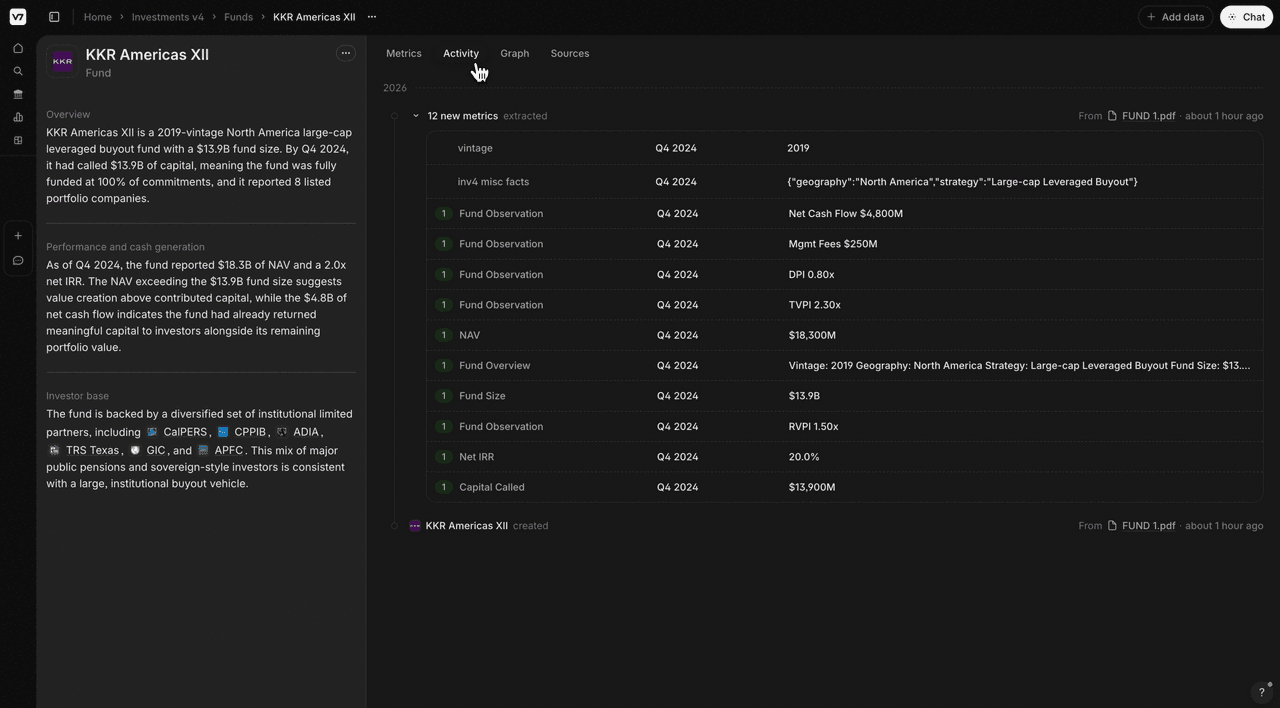The width and height of the screenshot is (1280, 708).
Task: Open the bank building sidebar icon
Action: [x=18, y=94]
